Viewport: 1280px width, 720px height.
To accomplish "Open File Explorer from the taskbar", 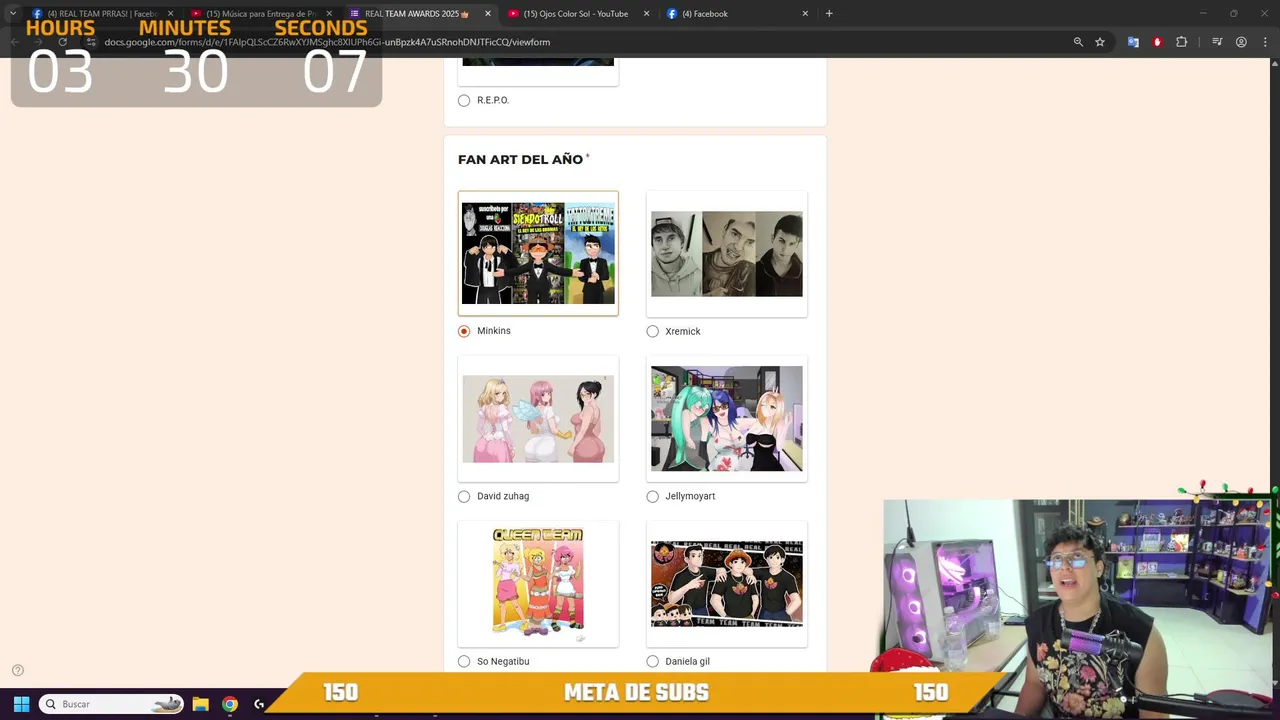I will 200,704.
